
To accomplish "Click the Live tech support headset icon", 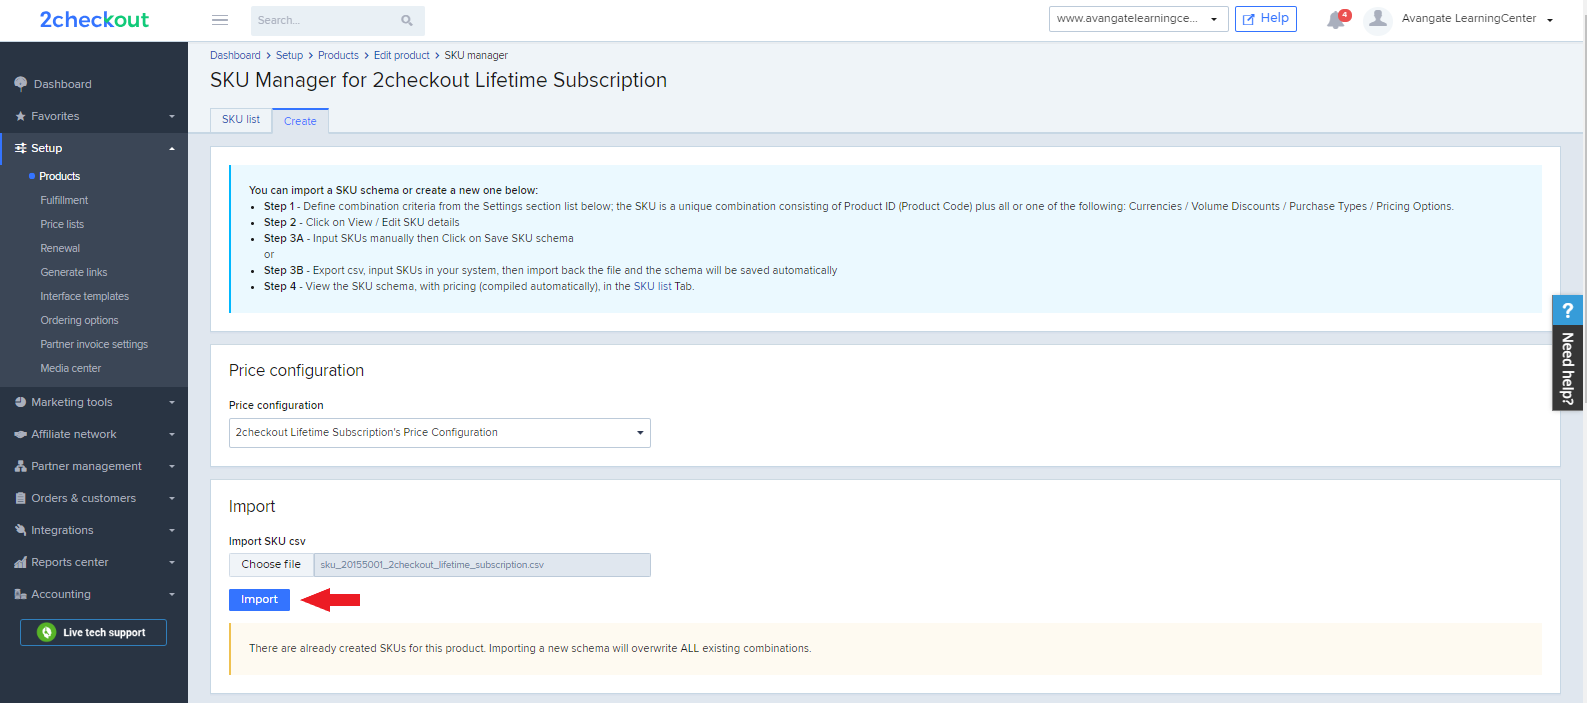I will coord(46,632).
